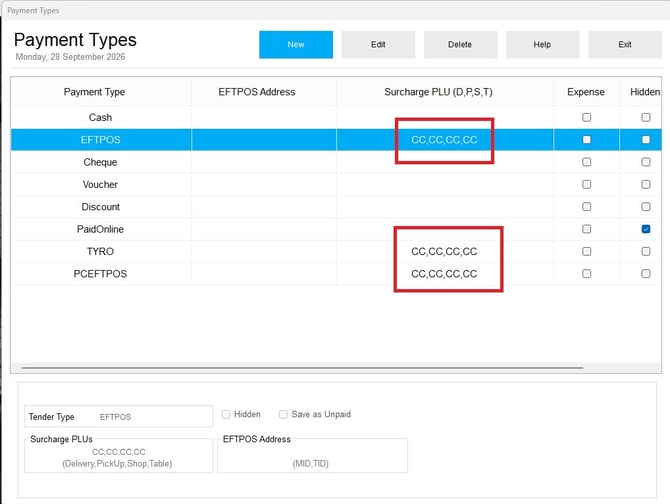
Task: Click the Delete button
Action: point(460,44)
